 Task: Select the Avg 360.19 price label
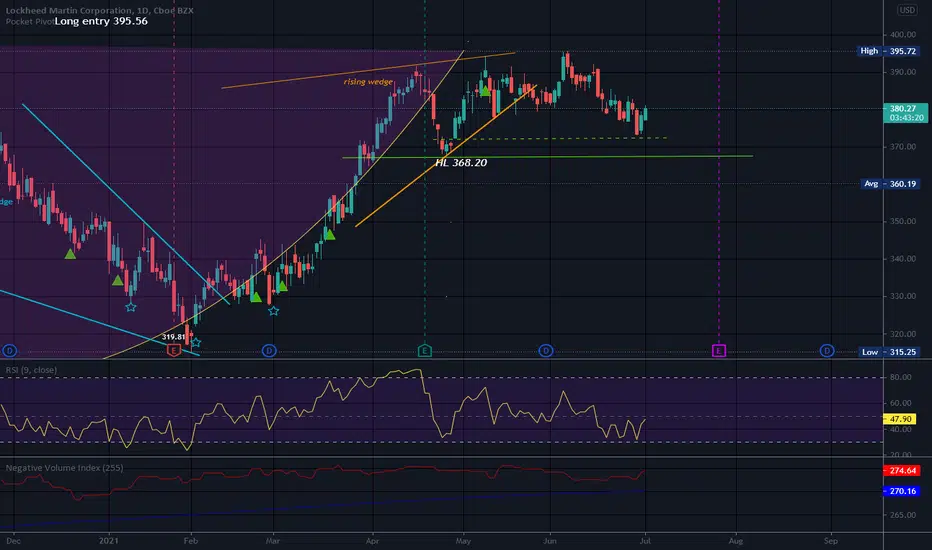tap(890, 184)
